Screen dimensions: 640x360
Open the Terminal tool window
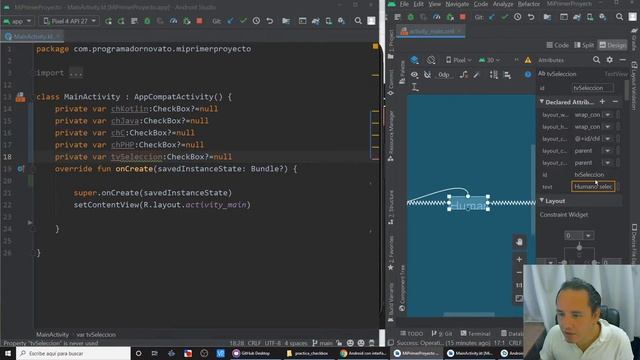[x=475, y=334]
